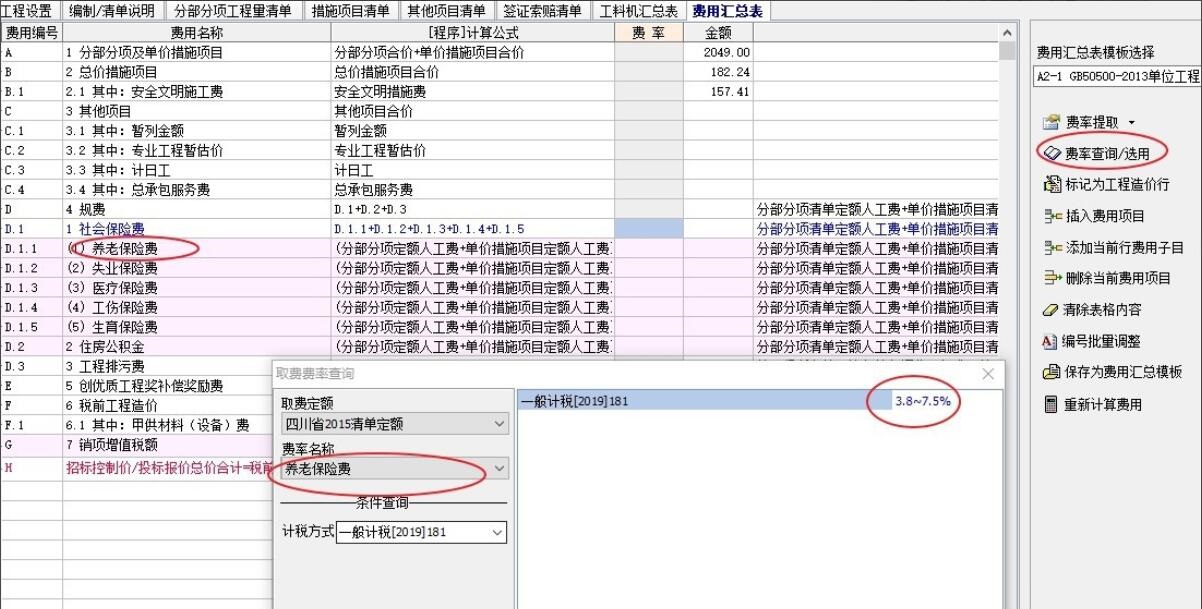Click 编号批量调整 icon
The width and height of the screenshot is (1202, 609).
point(1050,341)
